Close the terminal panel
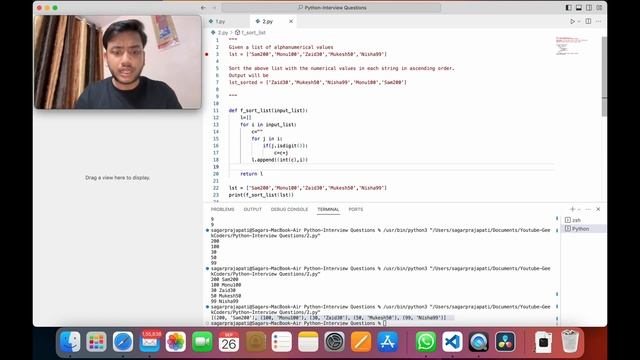The height and width of the screenshot is (360, 640). (598, 209)
